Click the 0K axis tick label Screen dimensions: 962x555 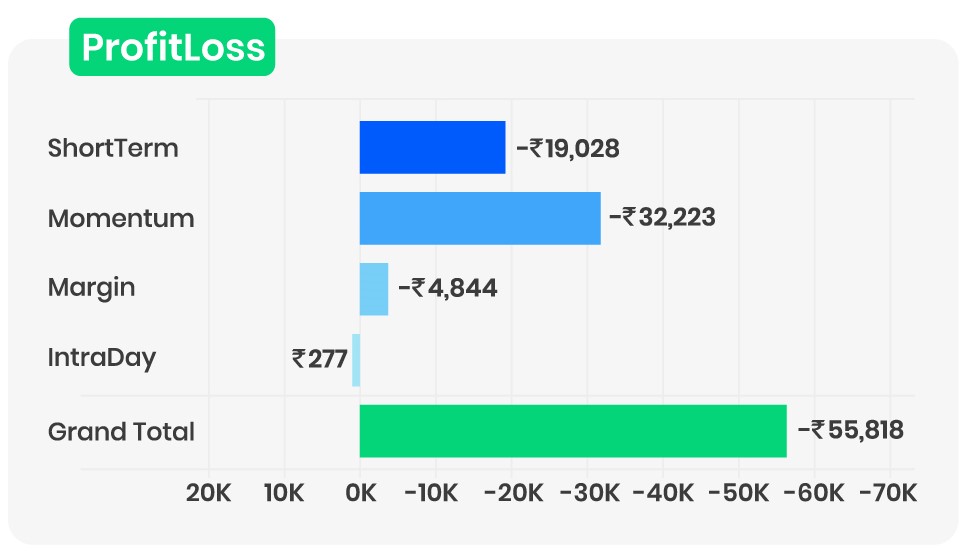click(x=360, y=493)
